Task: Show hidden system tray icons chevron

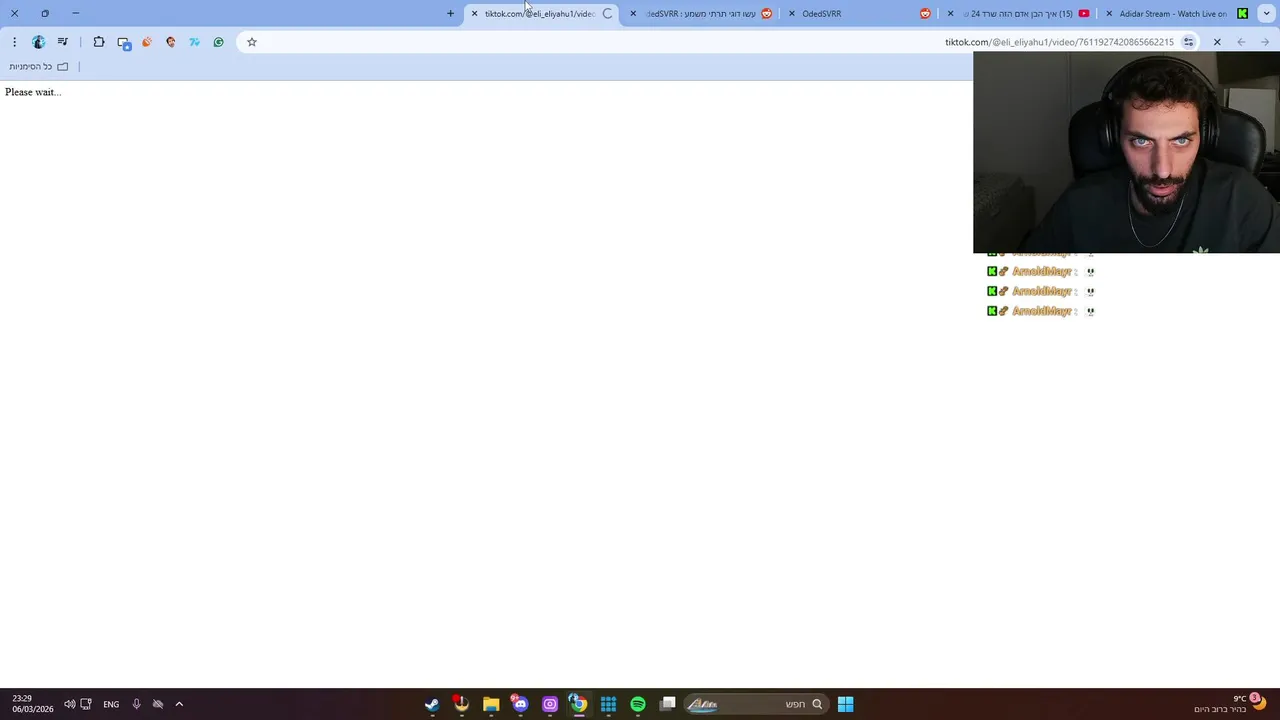Action: [179, 704]
